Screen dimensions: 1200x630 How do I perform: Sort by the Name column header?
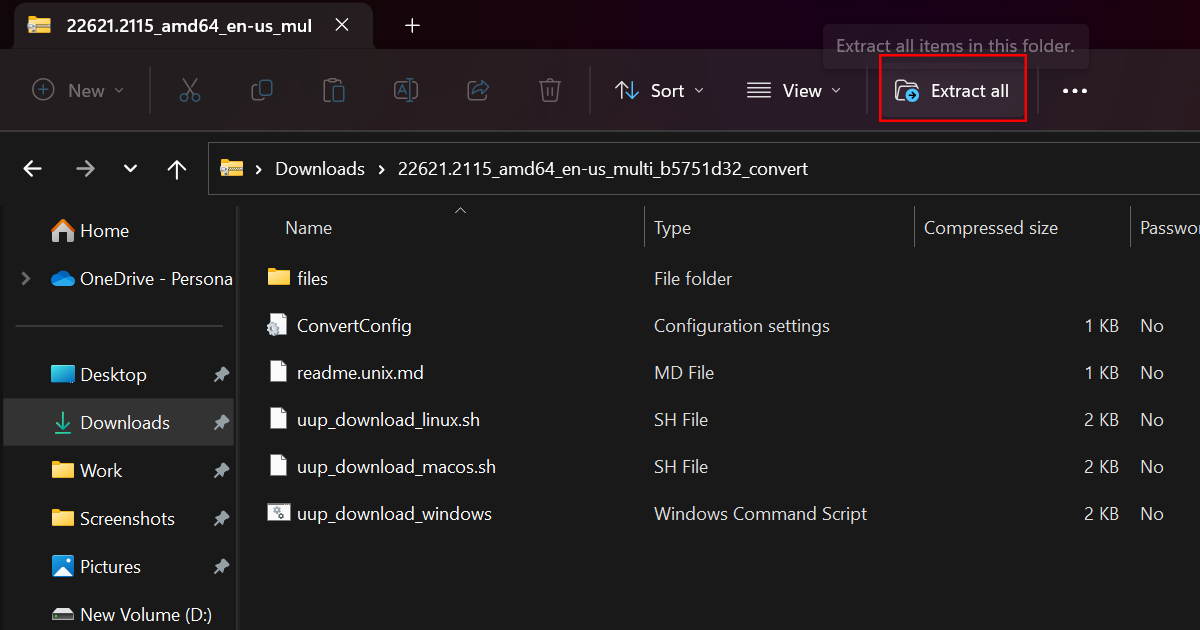308,228
